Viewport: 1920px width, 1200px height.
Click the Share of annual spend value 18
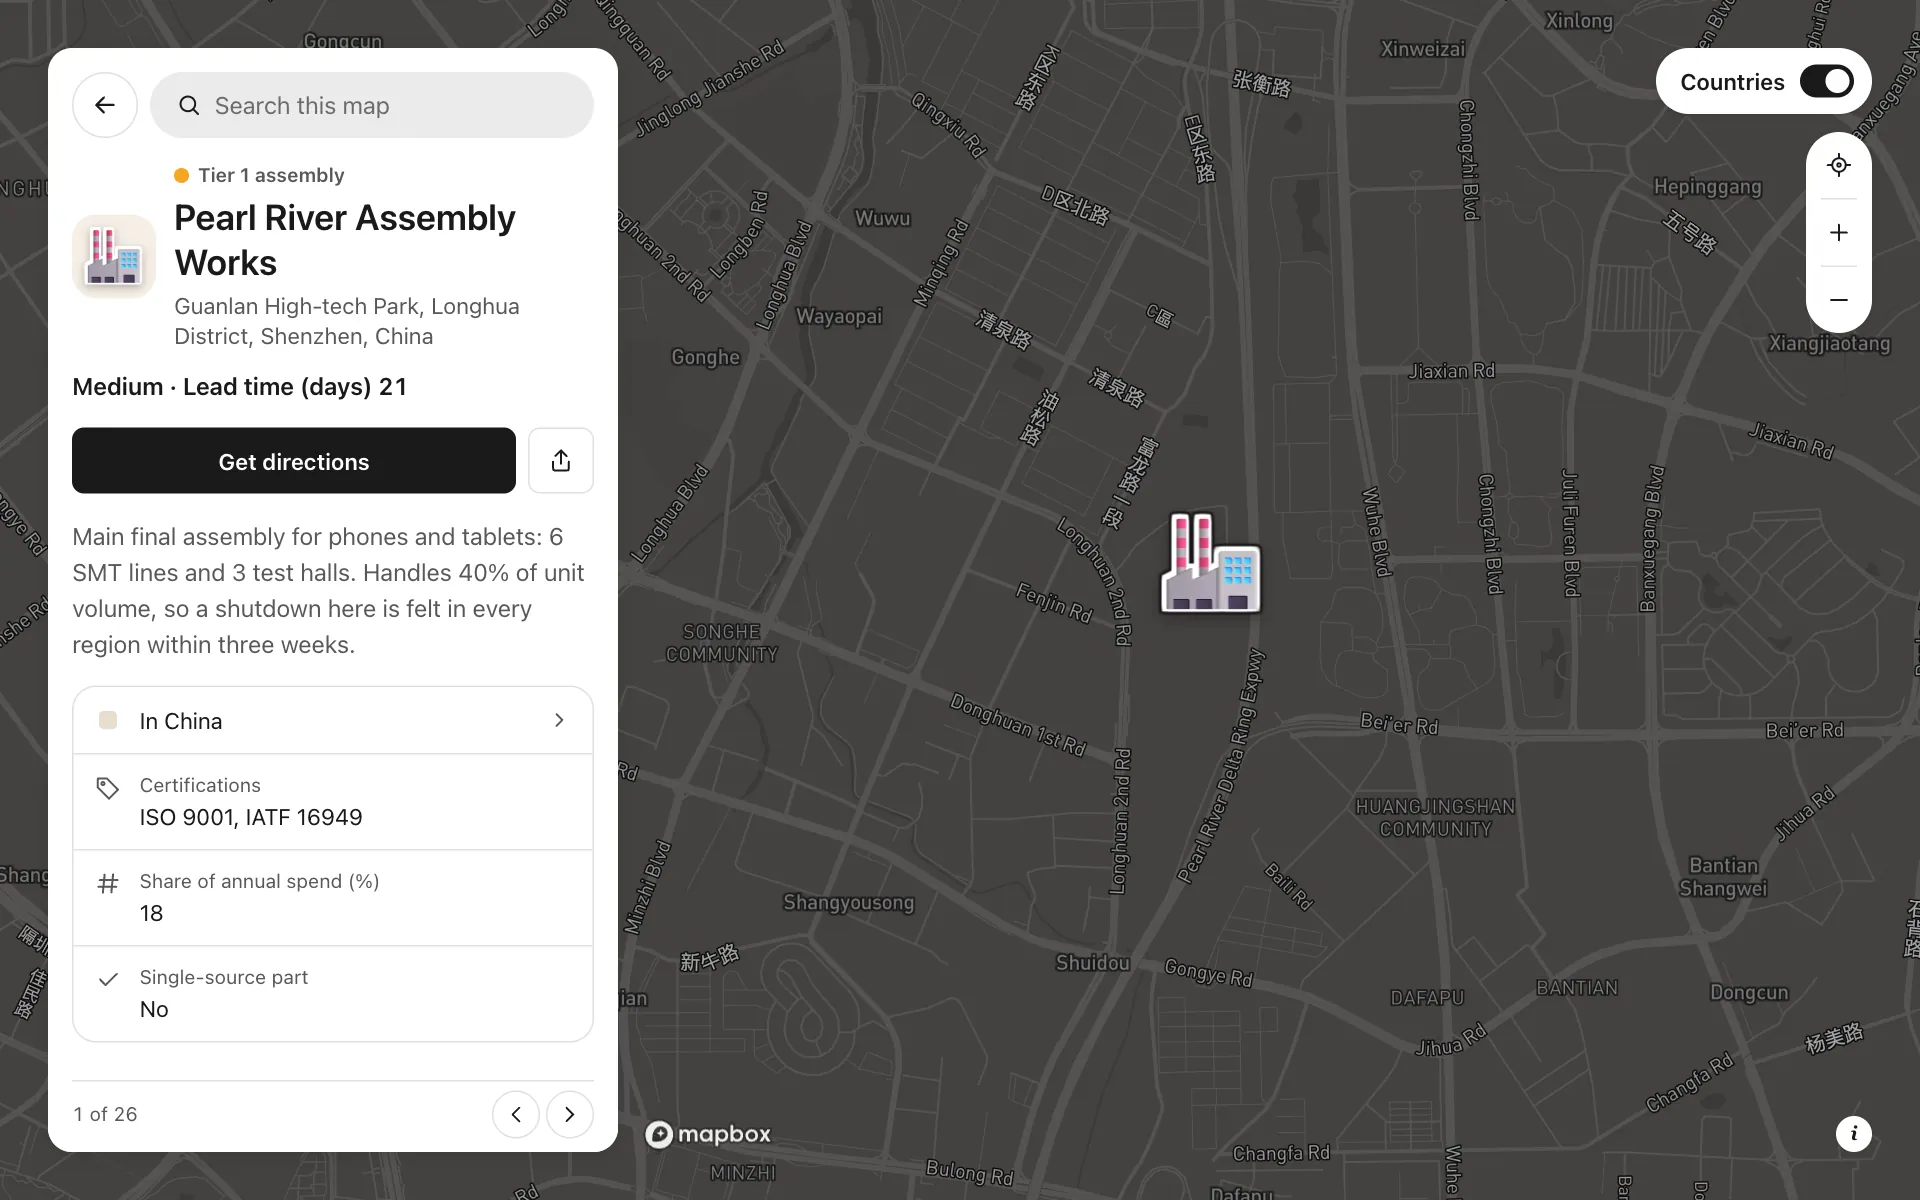point(151,913)
